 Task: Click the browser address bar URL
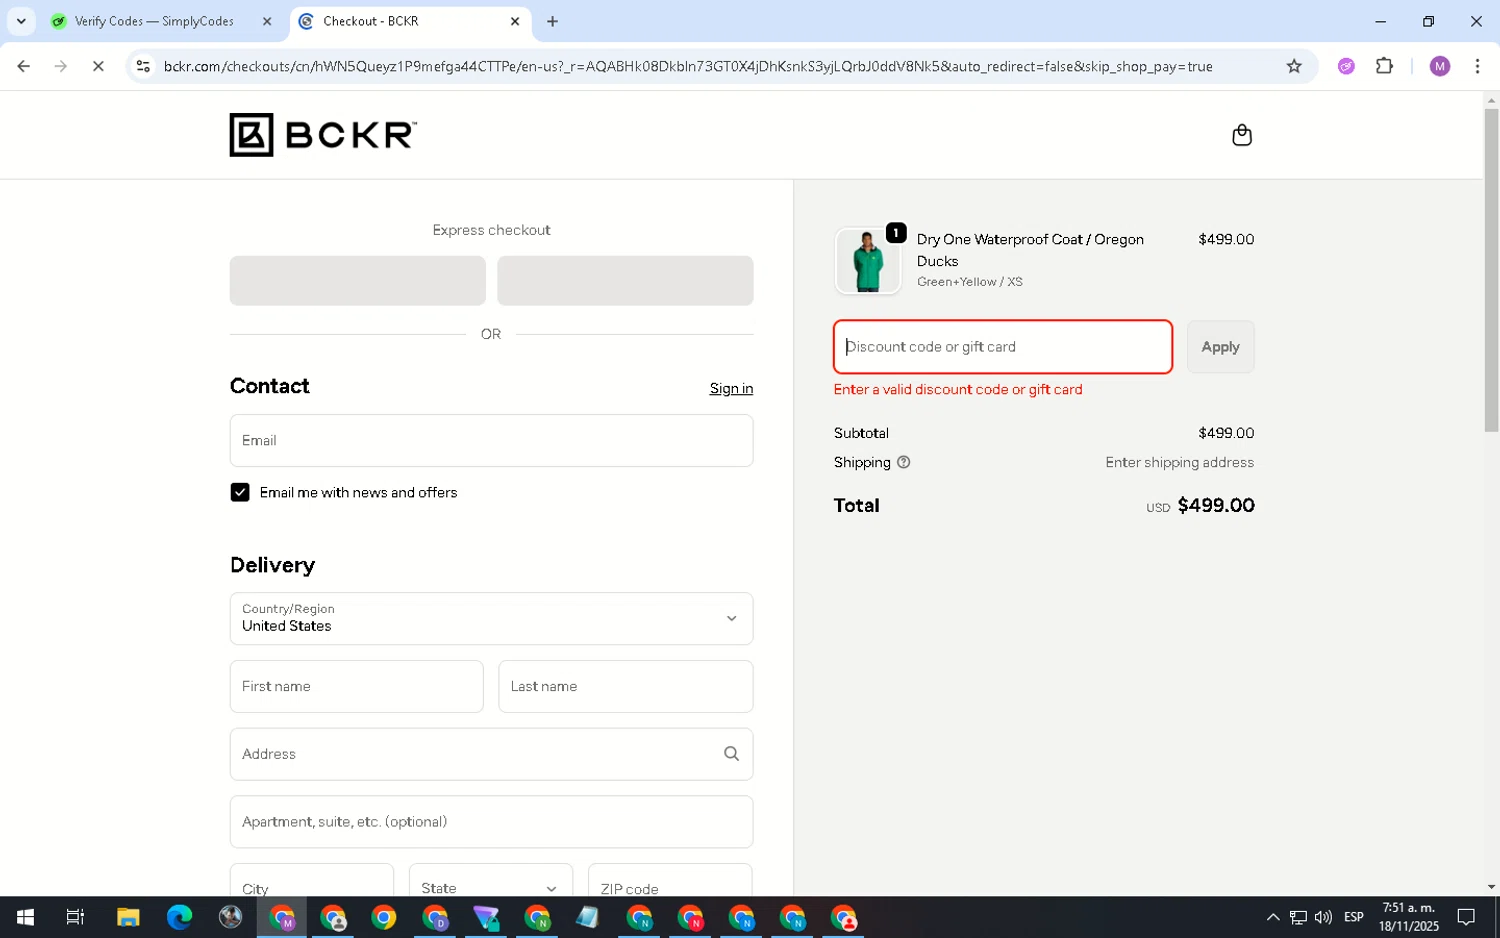(x=688, y=66)
